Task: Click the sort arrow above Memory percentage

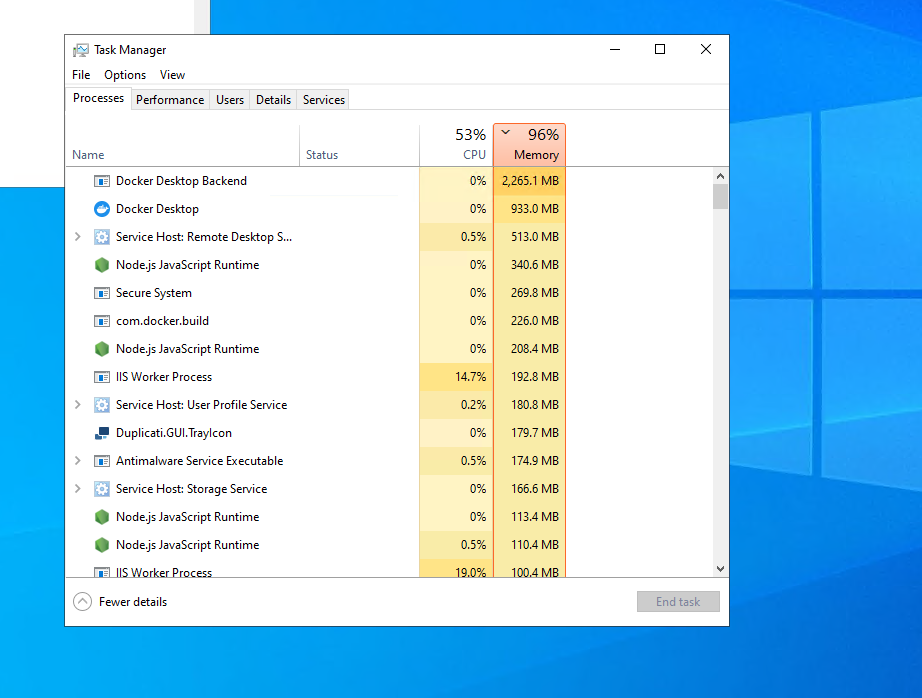Action: pos(506,132)
